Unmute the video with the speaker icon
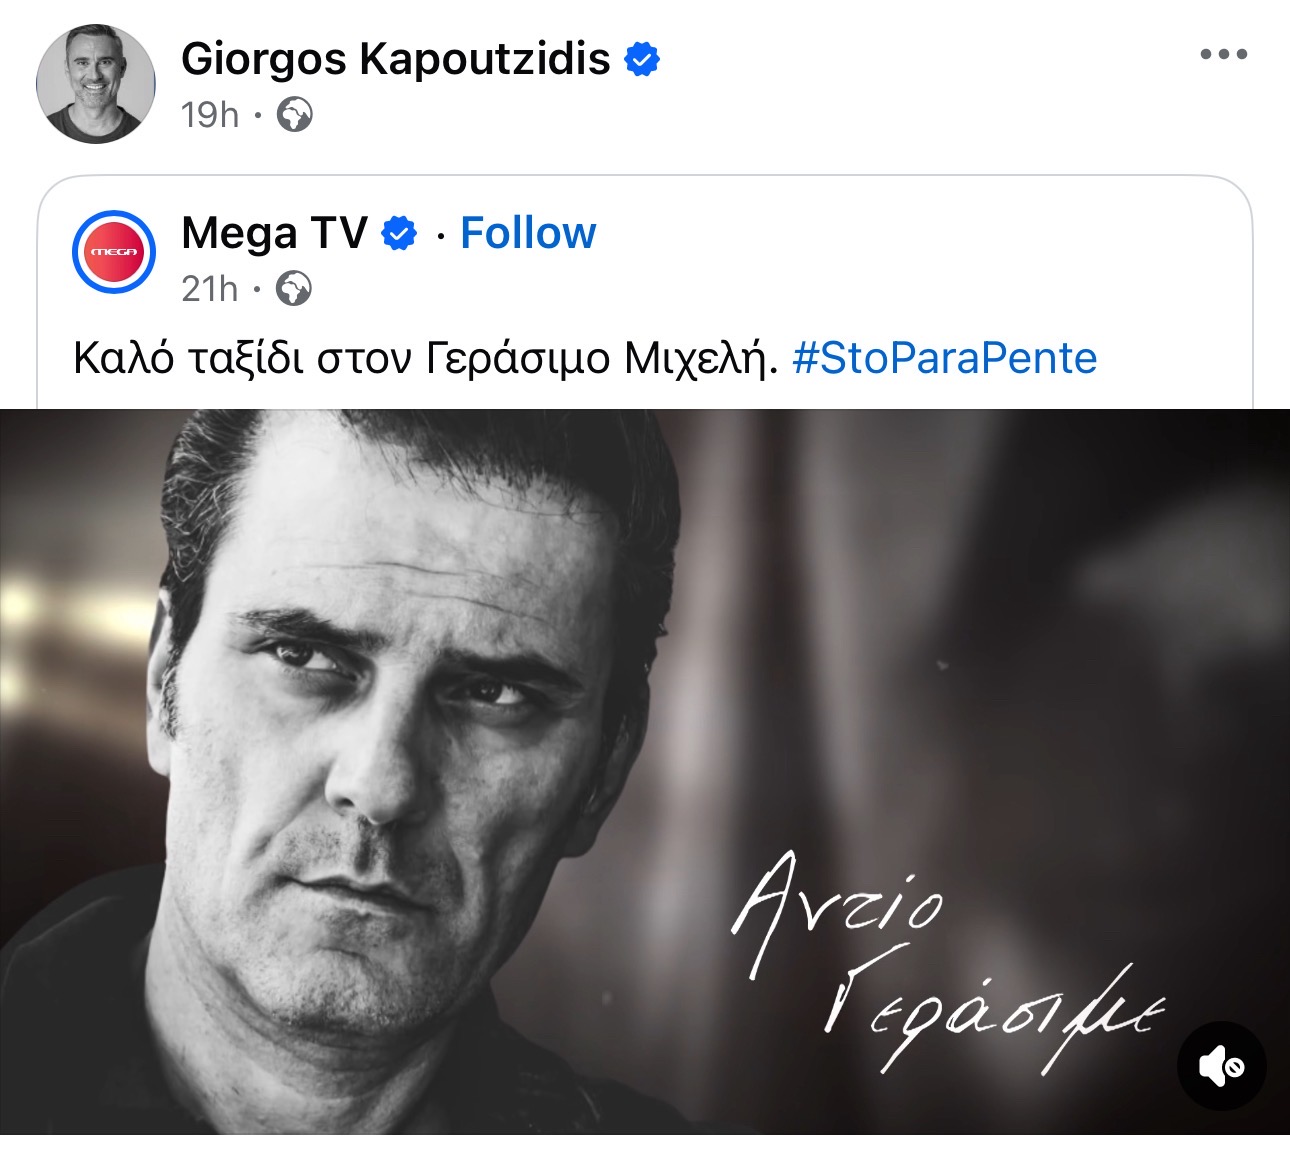The height and width of the screenshot is (1158, 1290). click(1221, 1066)
